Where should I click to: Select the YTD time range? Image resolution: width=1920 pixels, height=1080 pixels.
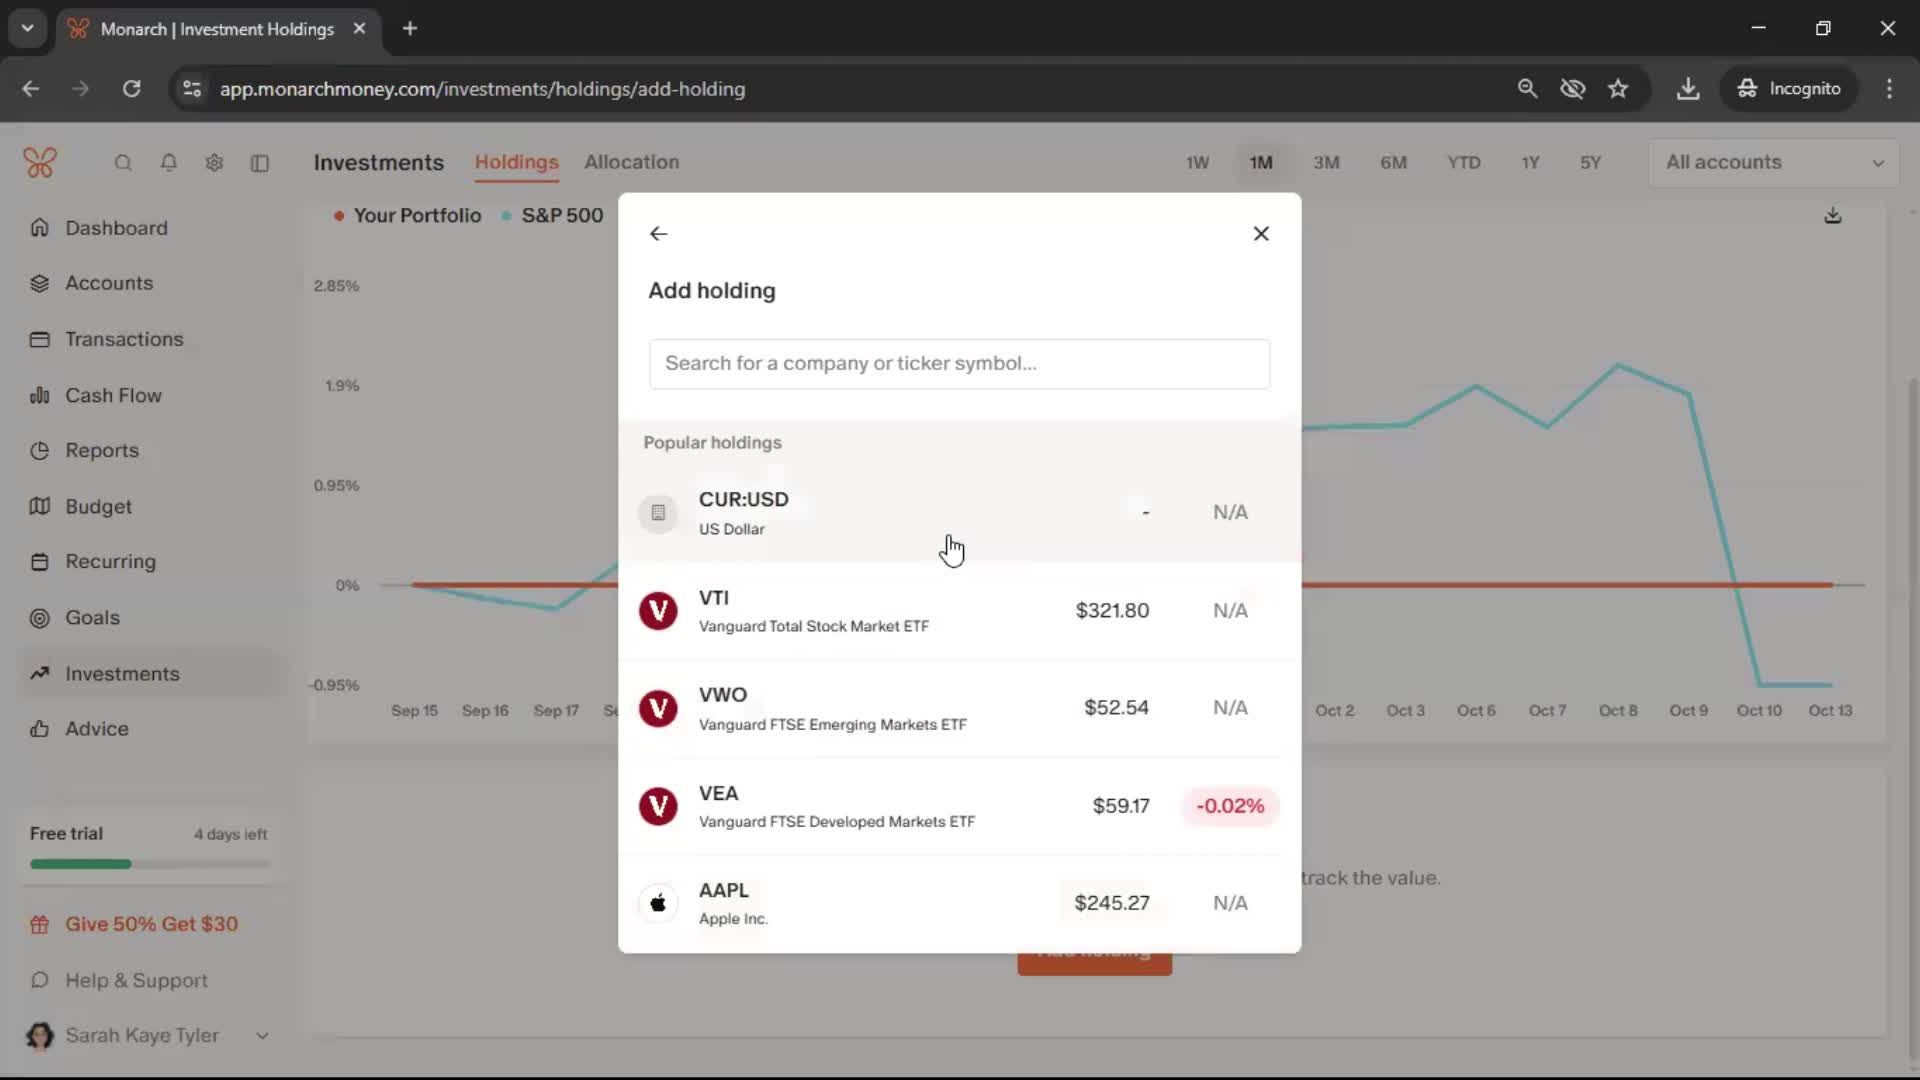(1463, 162)
